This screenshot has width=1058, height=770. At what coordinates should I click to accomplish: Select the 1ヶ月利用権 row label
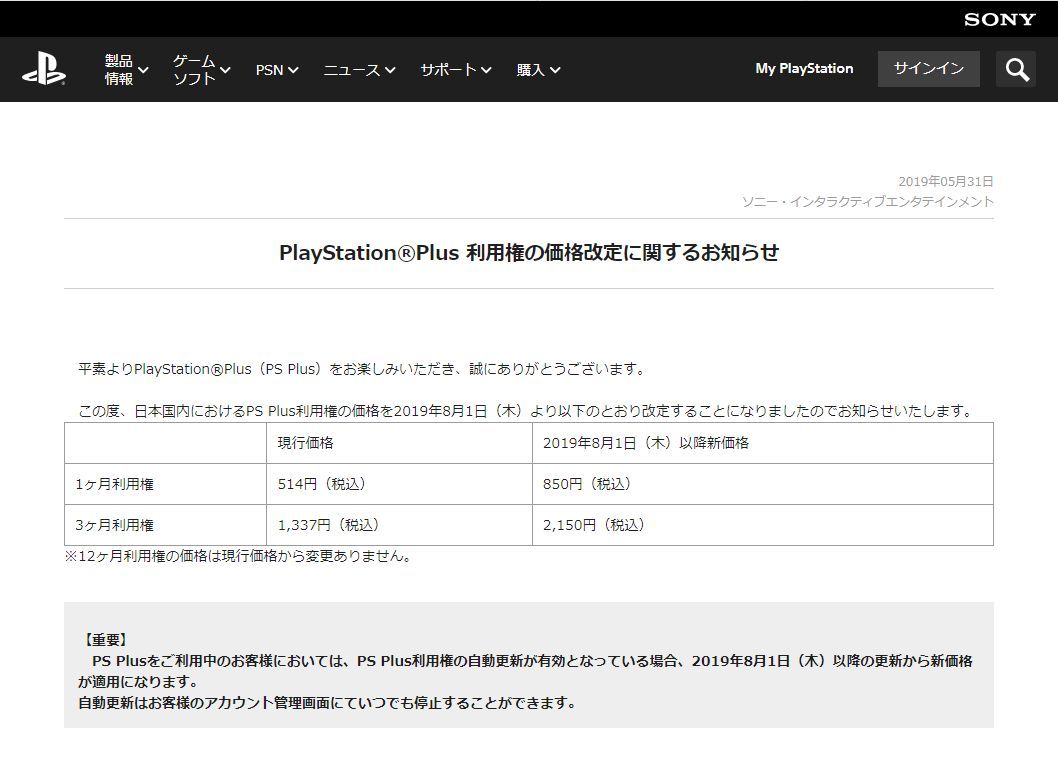(115, 484)
